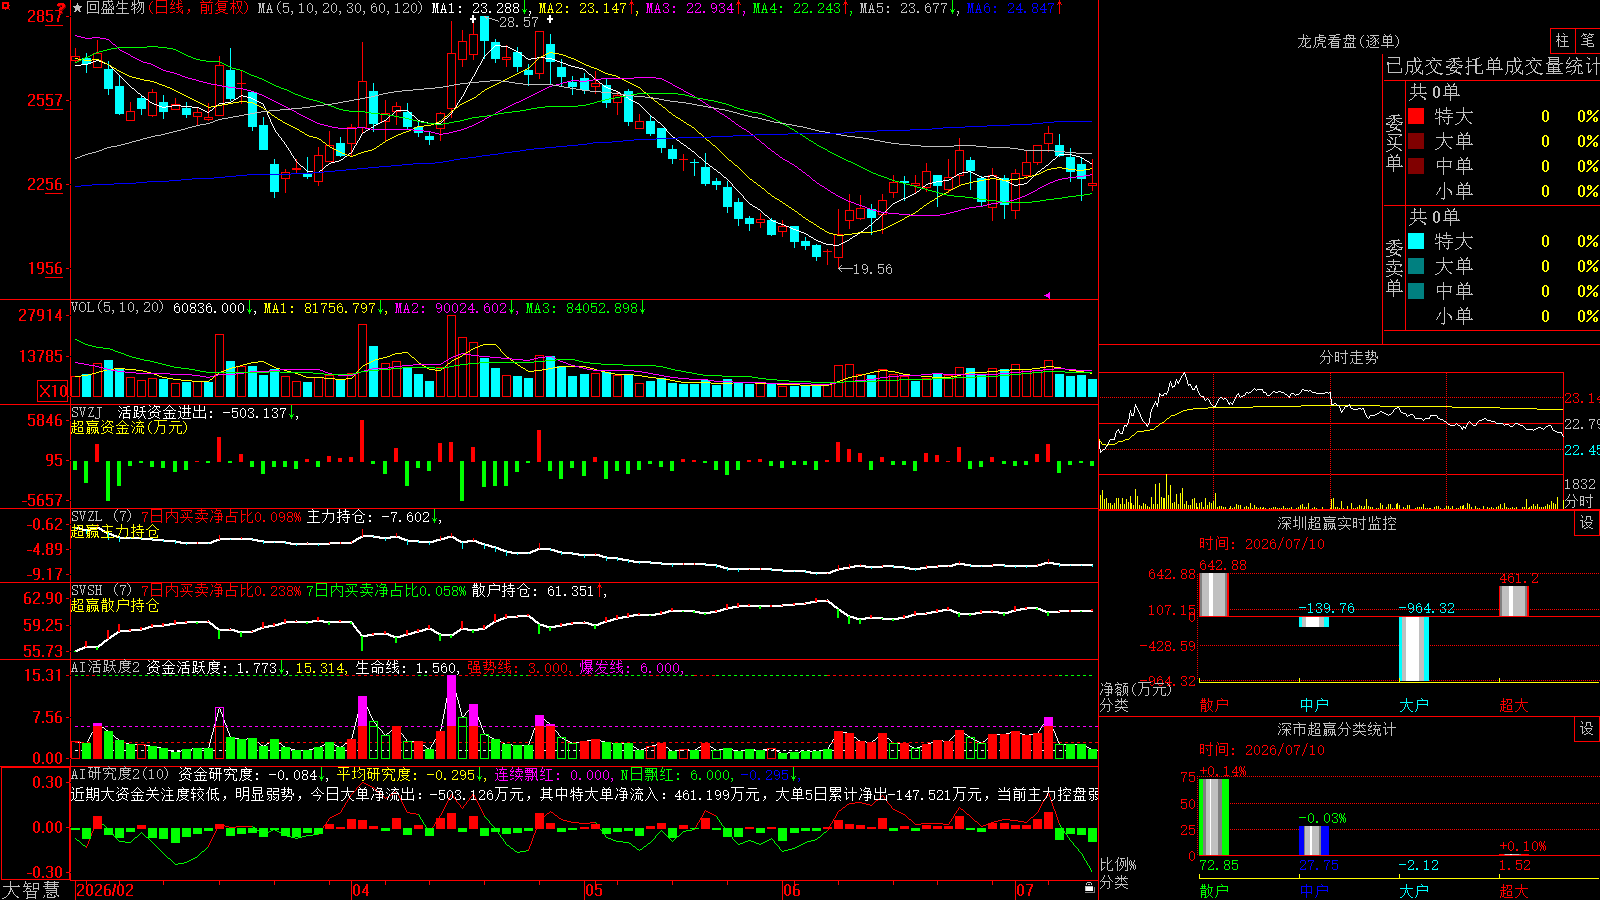
Task: Click the 深市超赢分类统计 panel title
Action: (1336, 729)
